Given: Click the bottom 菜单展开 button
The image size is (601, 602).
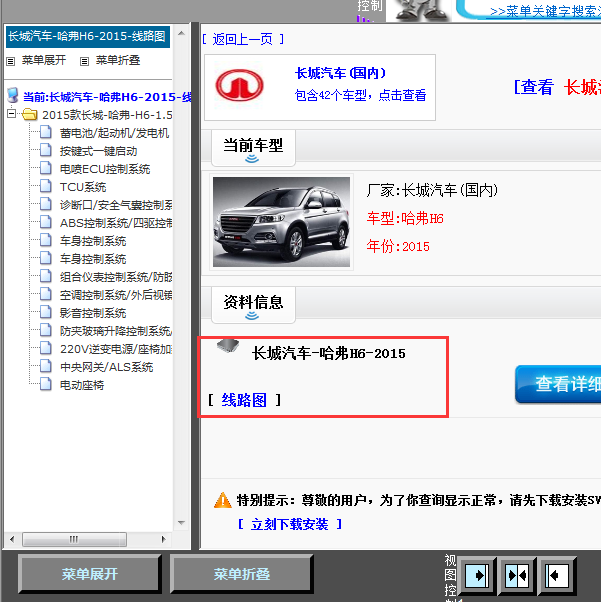Looking at the screenshot, I should (x=89, y=574).
